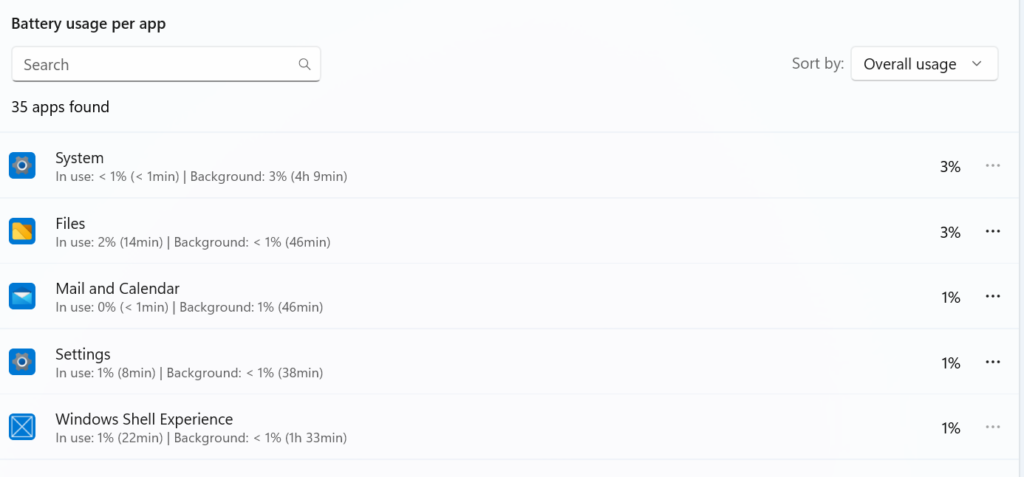The height and width of the screenshot is (477, 1024).
Task: Open the Sort by Overall usage dropdown
Action: (924, 63)
